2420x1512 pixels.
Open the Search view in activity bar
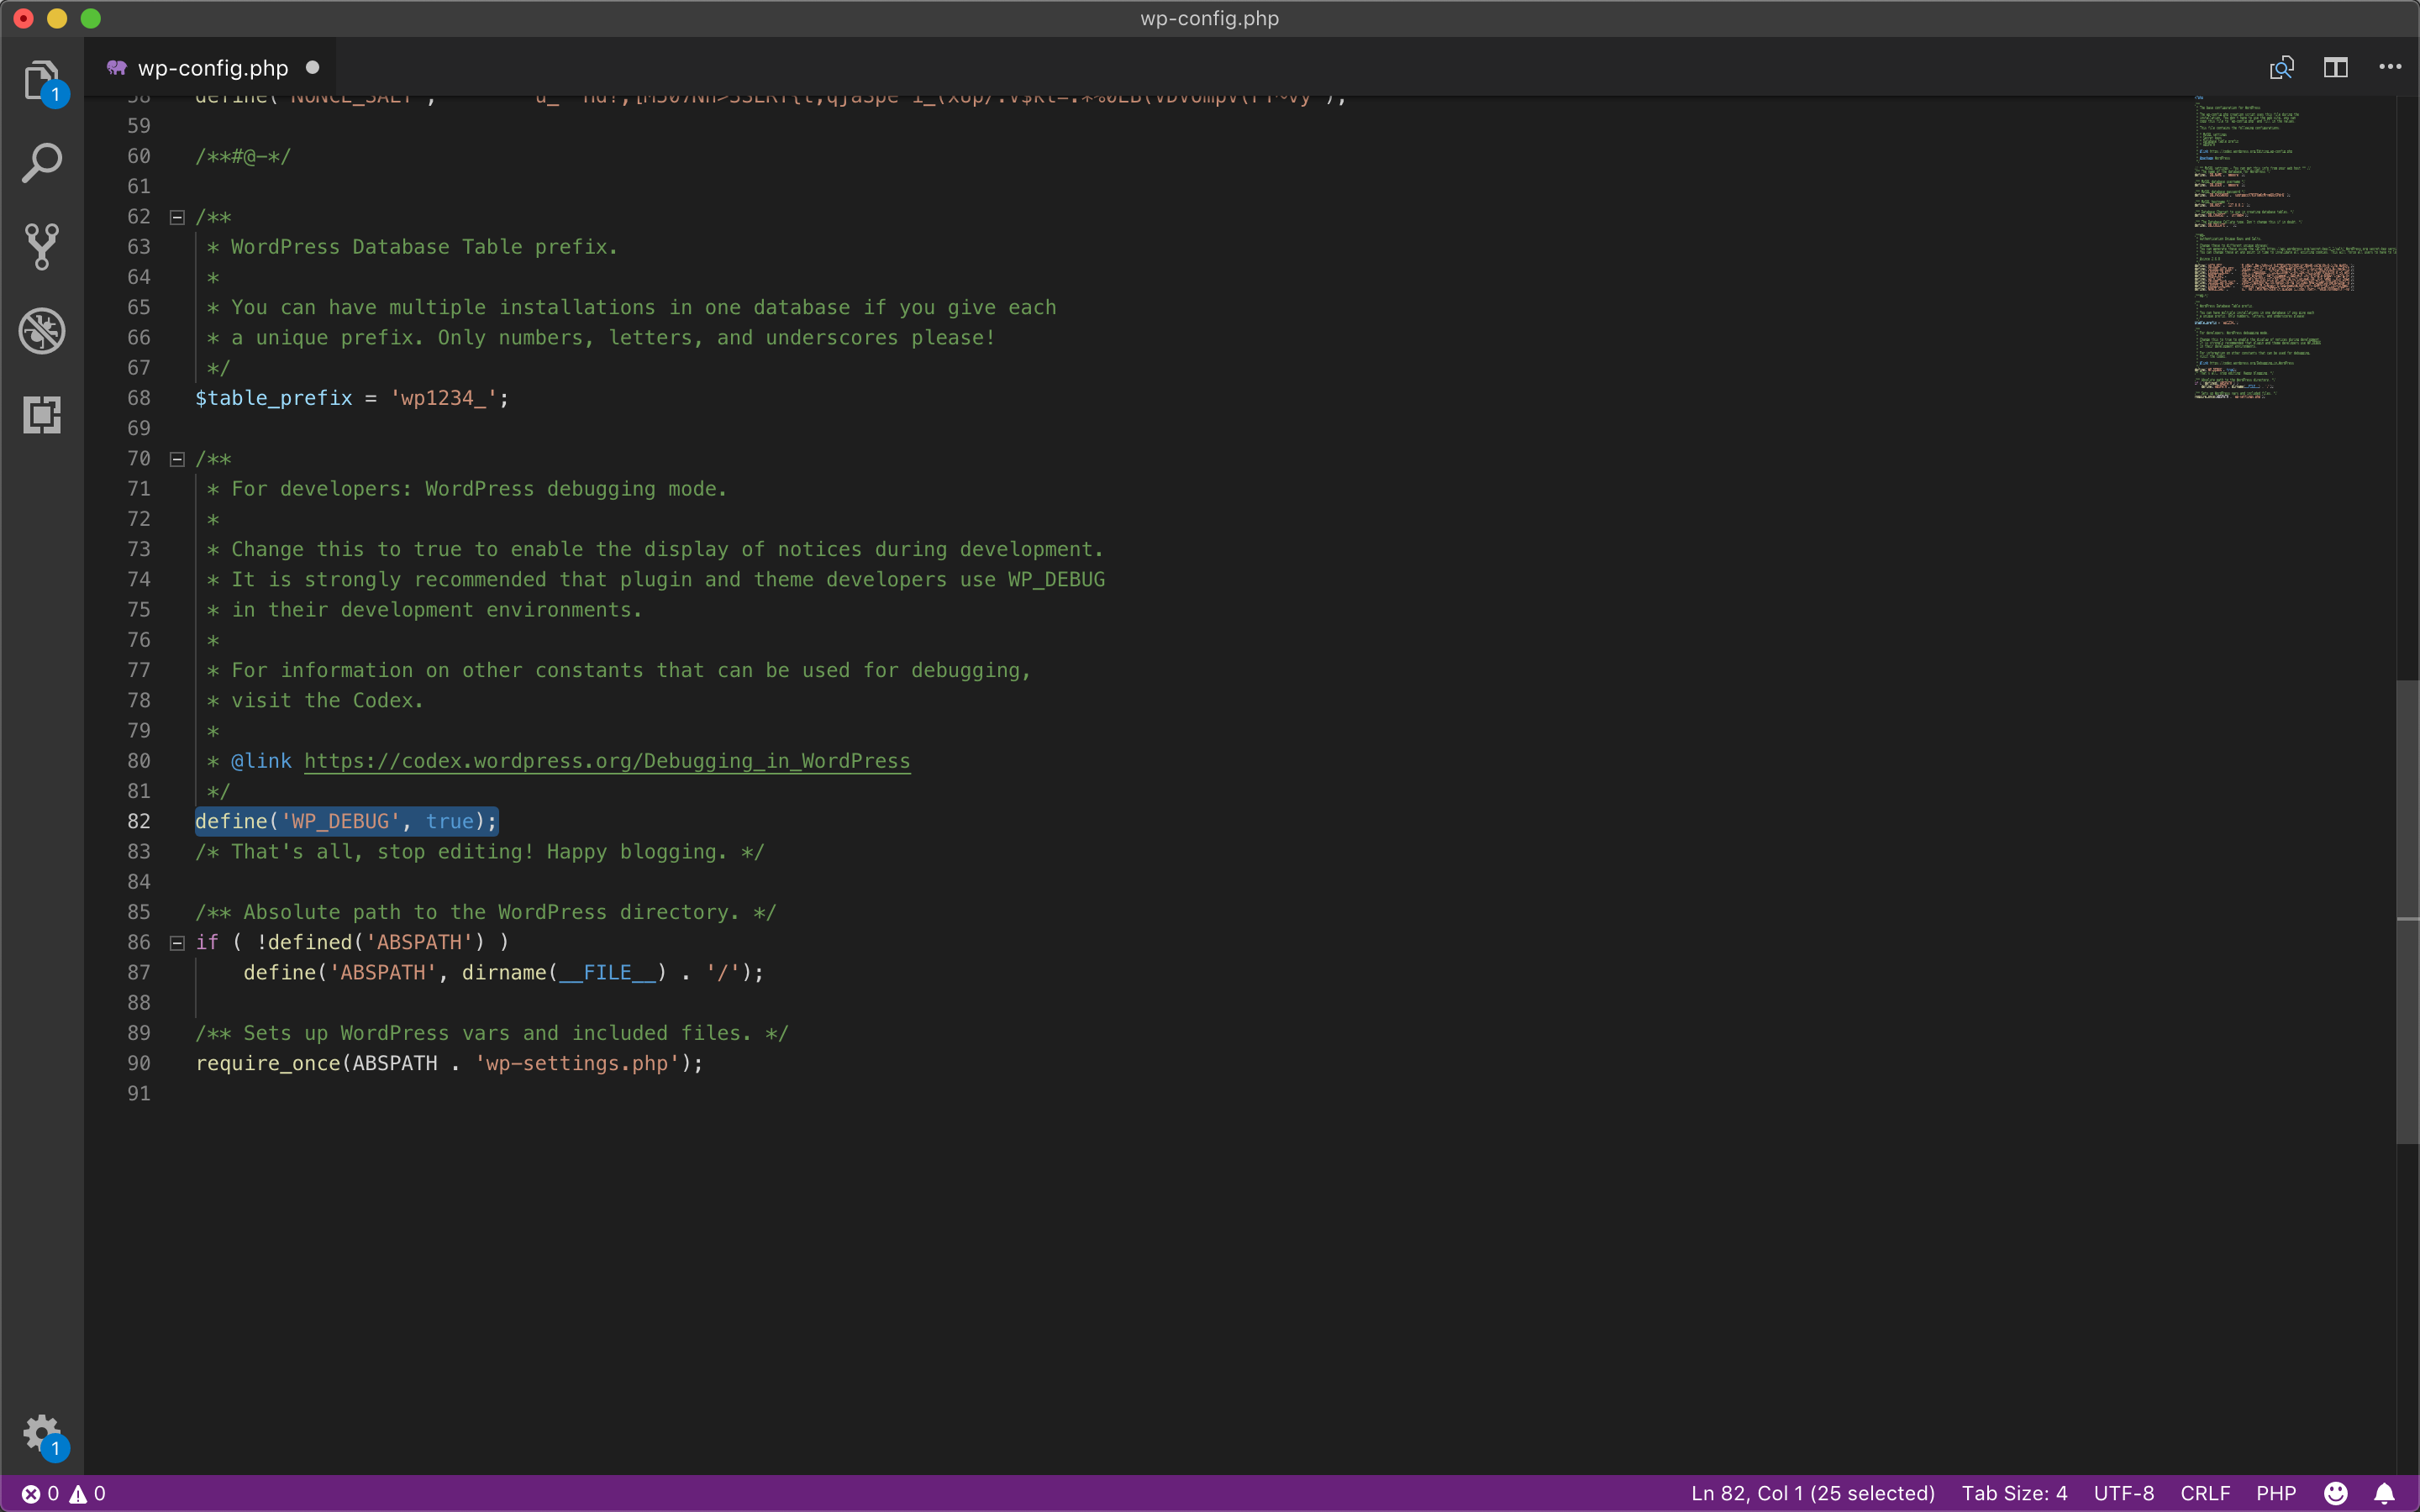[x=42, y=163]
